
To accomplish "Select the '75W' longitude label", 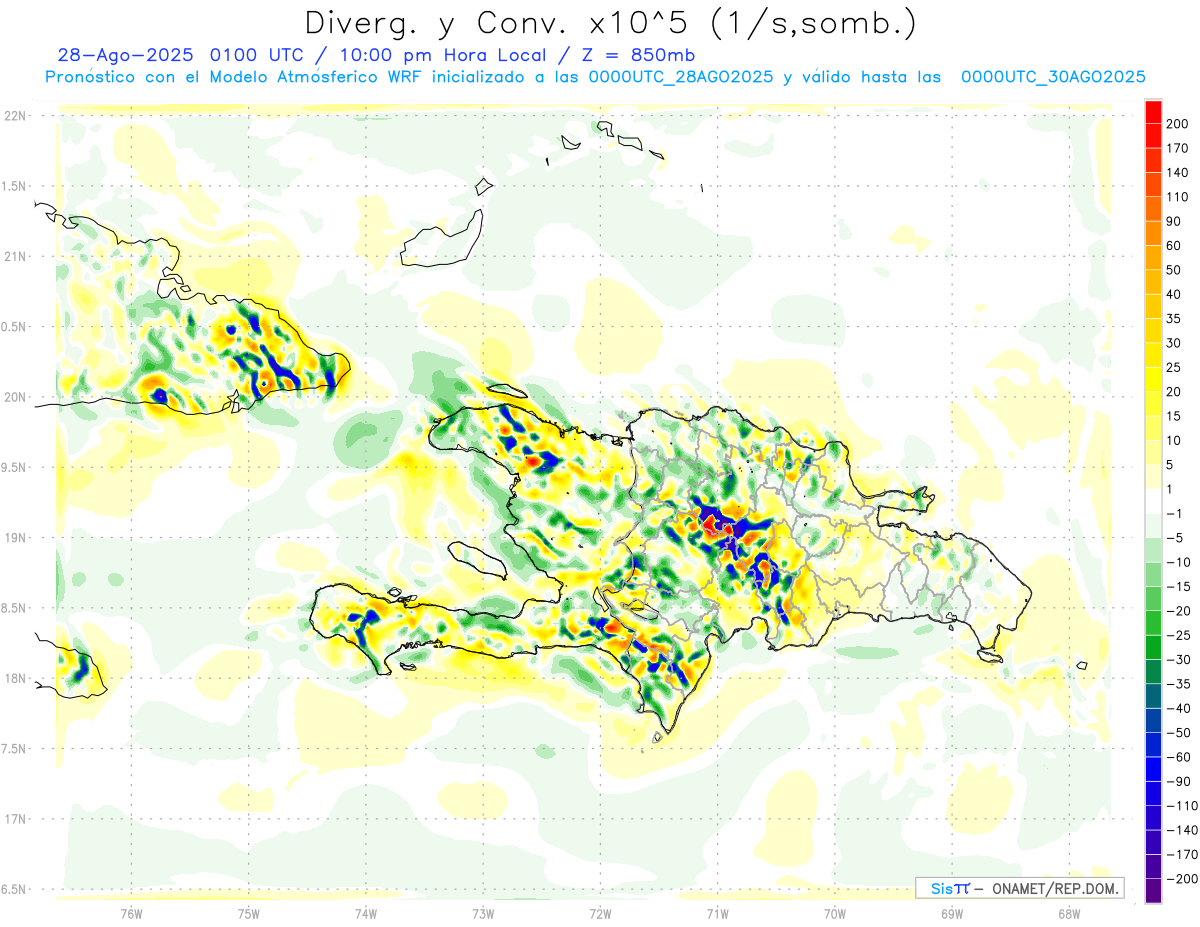I will [x=249, y=914].
